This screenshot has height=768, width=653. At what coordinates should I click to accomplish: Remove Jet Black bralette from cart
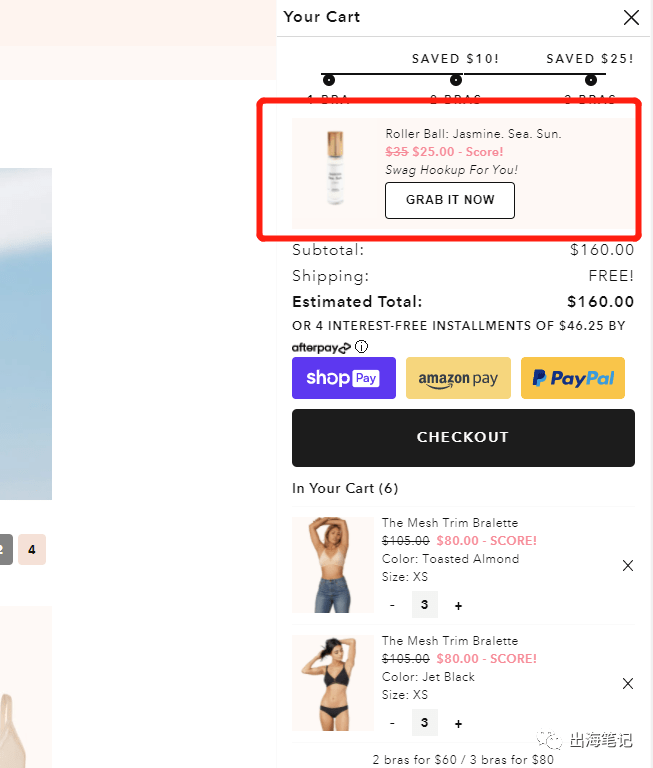tap(628, 683)
